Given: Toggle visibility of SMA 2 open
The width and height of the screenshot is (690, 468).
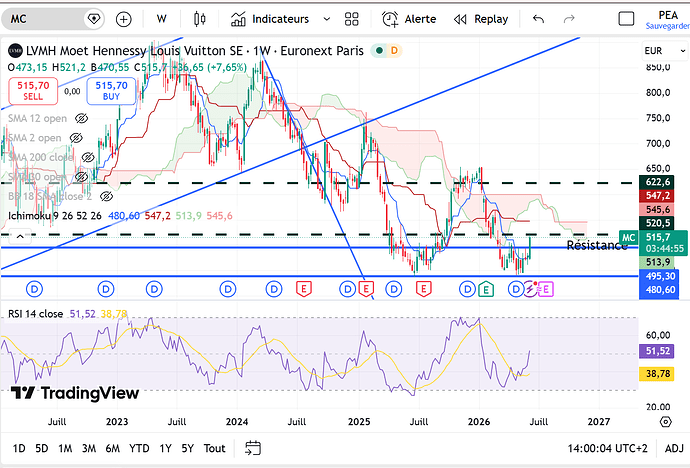Looking at the screenshot, I should tap(76, 138).
